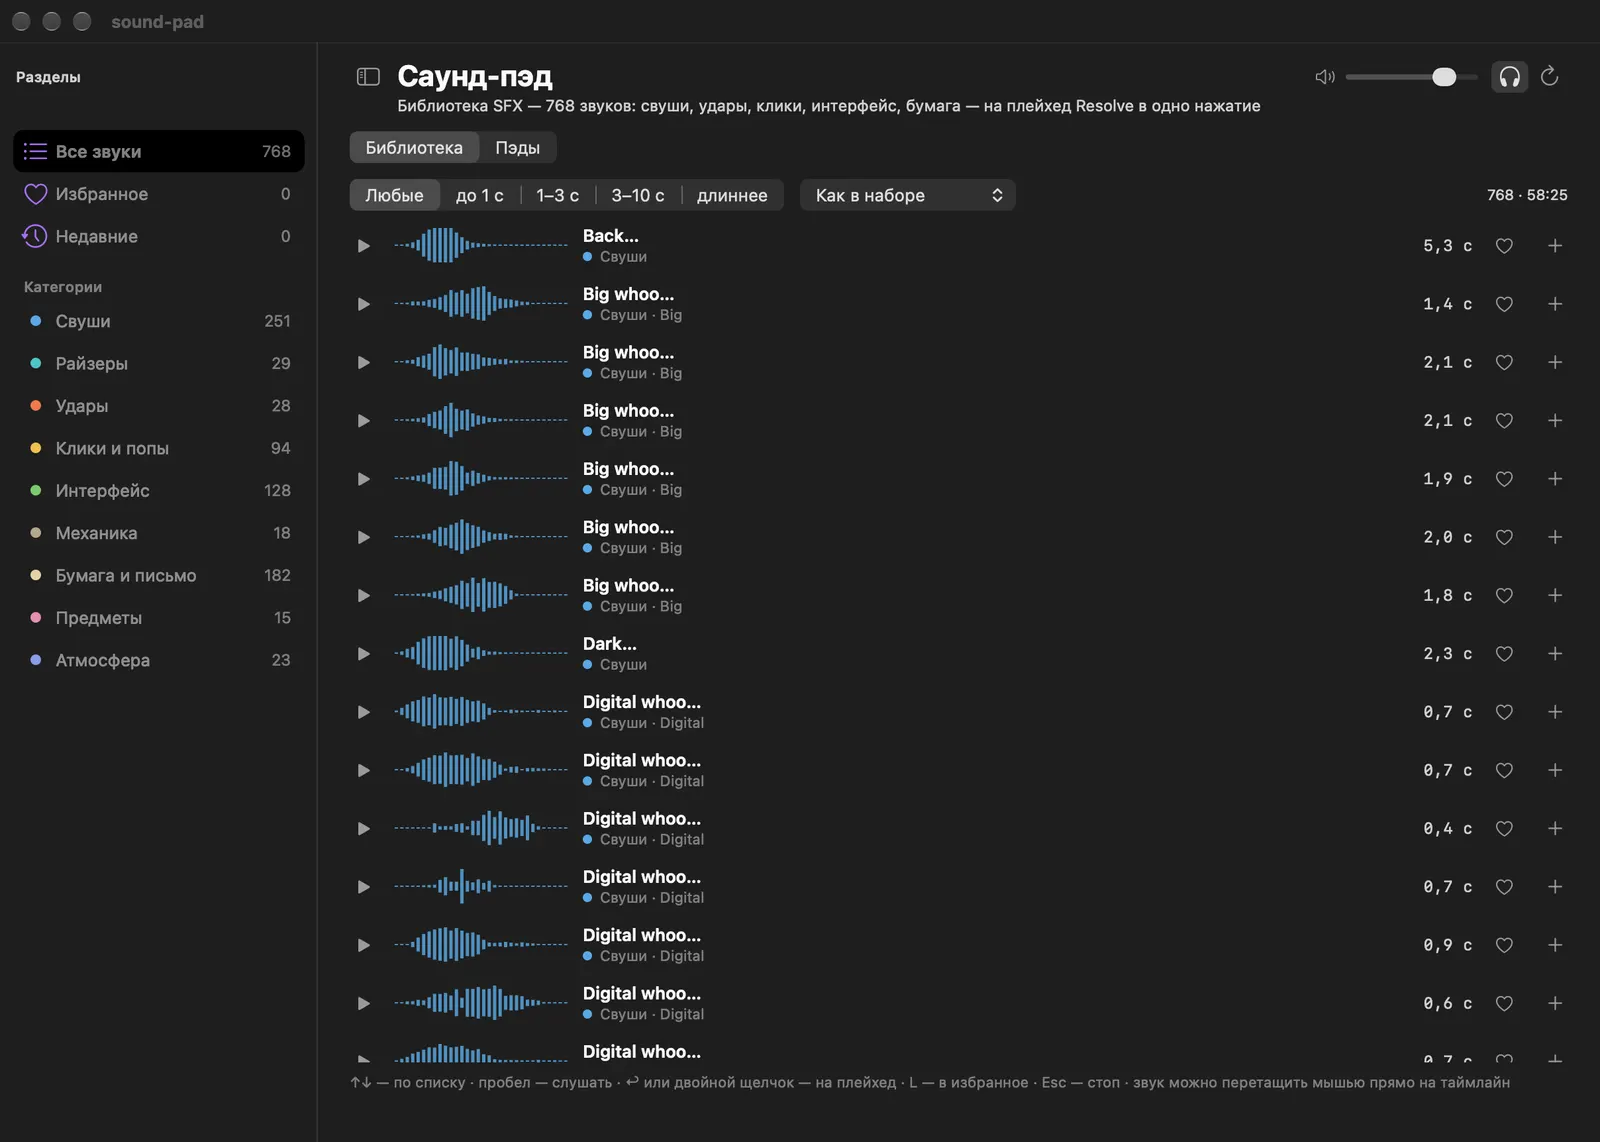1600x1142 pixels.
Task: Open the Избранное section
Action: click(x=158, y=194)
